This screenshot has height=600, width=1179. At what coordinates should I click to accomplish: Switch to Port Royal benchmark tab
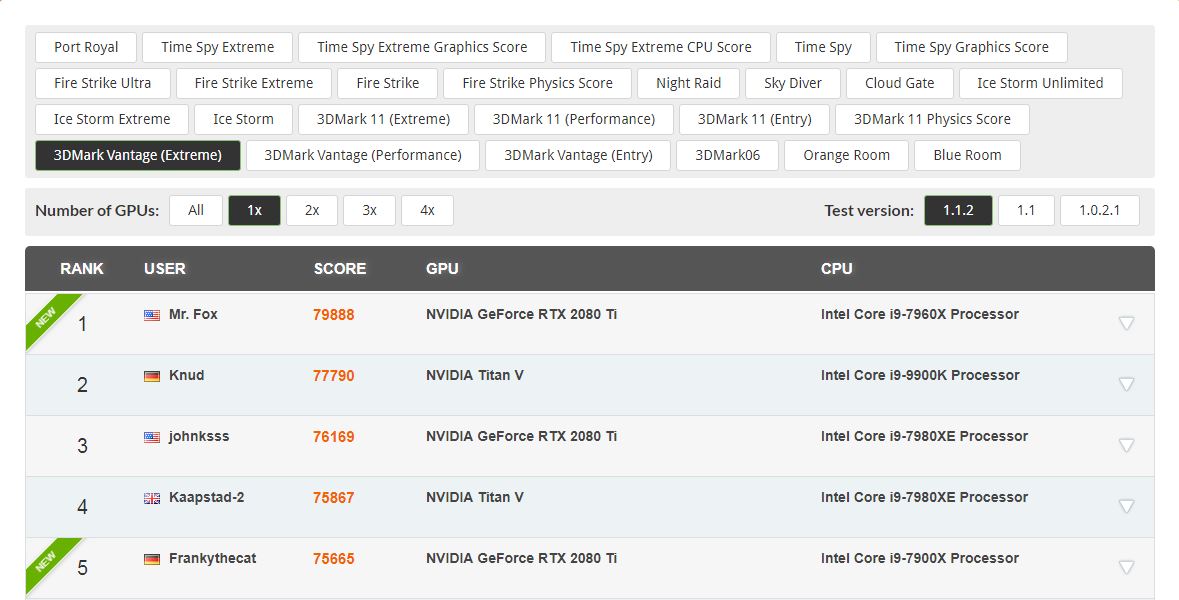point(86,47)
